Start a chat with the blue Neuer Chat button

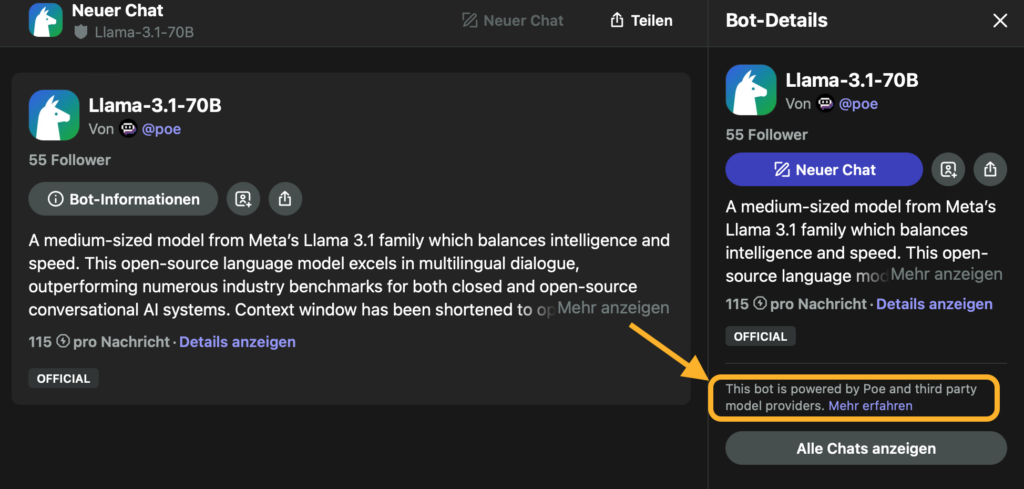pos(824,170)
